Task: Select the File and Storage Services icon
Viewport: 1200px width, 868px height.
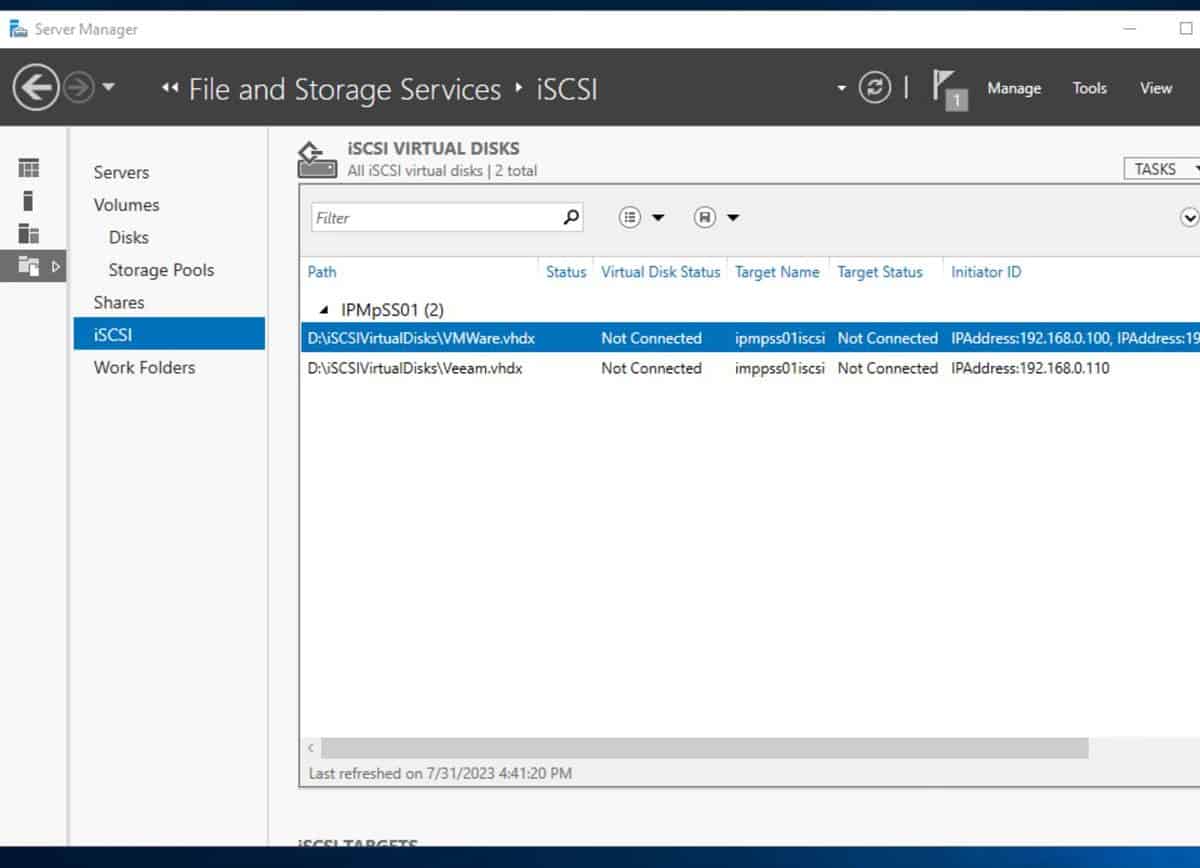Action: click(30, 266)
